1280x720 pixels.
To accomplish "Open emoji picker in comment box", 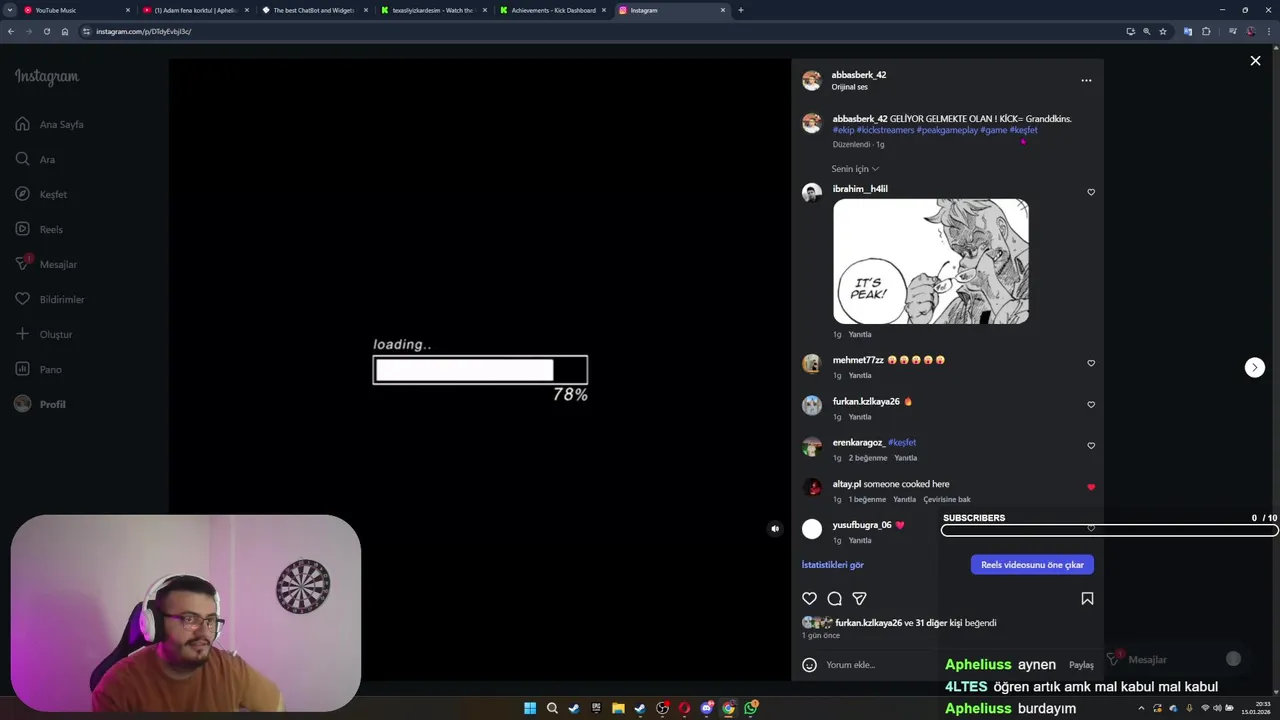I will click(810, 665).
